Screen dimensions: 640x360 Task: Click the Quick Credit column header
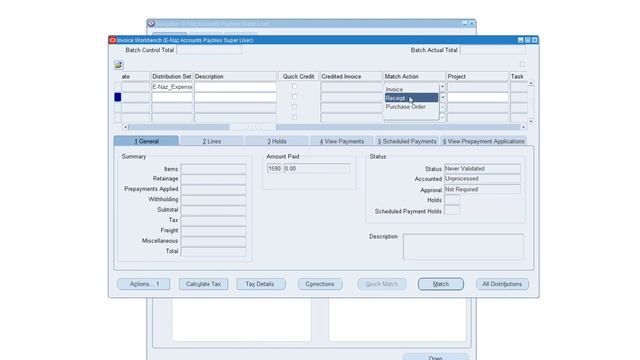click(298, 76)
